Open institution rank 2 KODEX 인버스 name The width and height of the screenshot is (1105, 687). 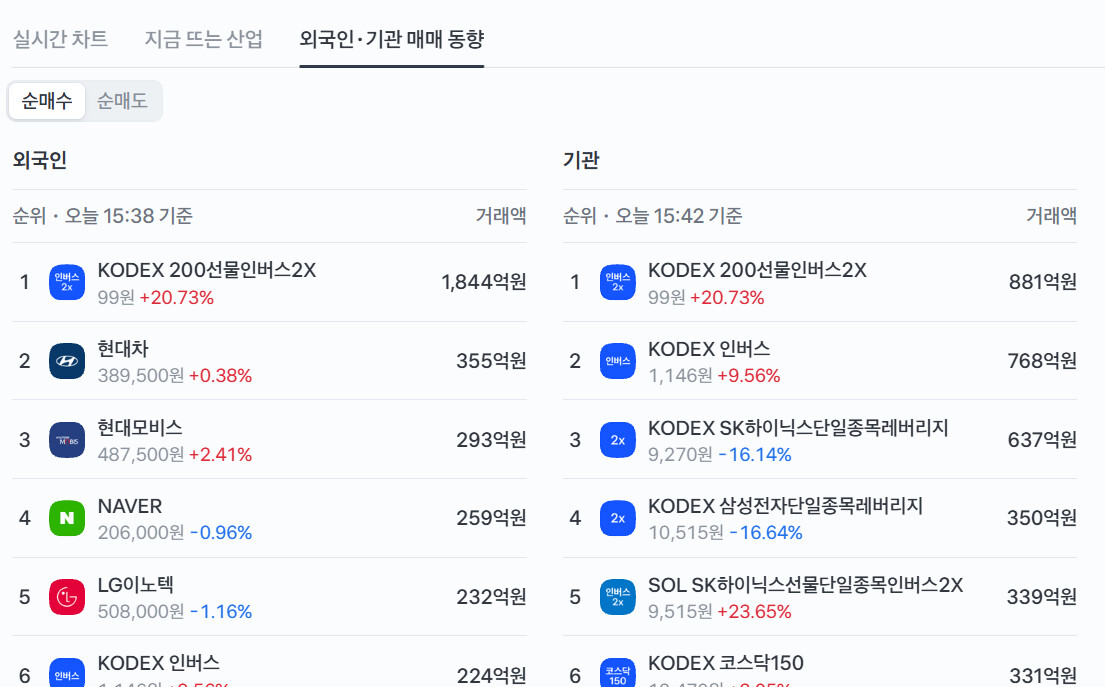click(x=709, y=349)
